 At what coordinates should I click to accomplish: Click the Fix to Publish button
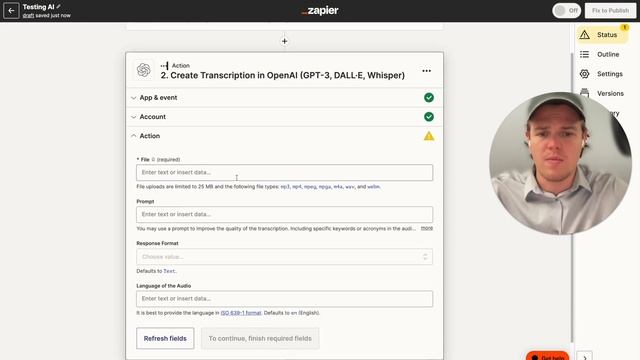pos(610,11)
